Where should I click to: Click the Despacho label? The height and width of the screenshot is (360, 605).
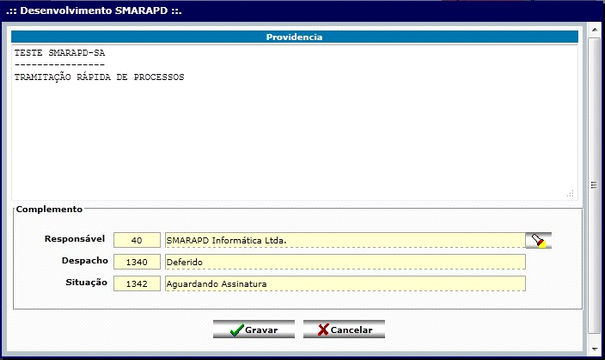pos(85,260)
